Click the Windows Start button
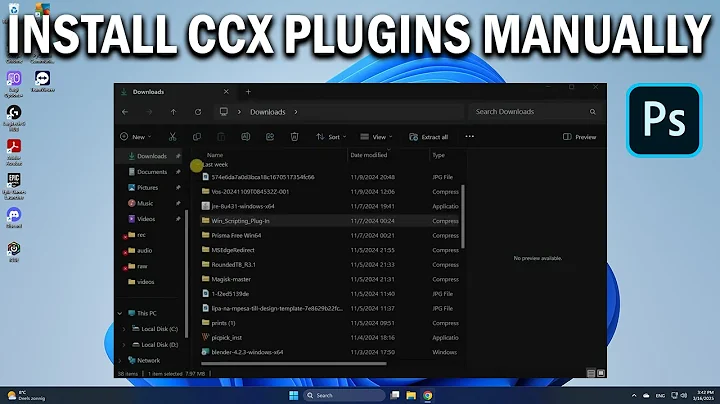720x404 pixels. click(294, 395)
